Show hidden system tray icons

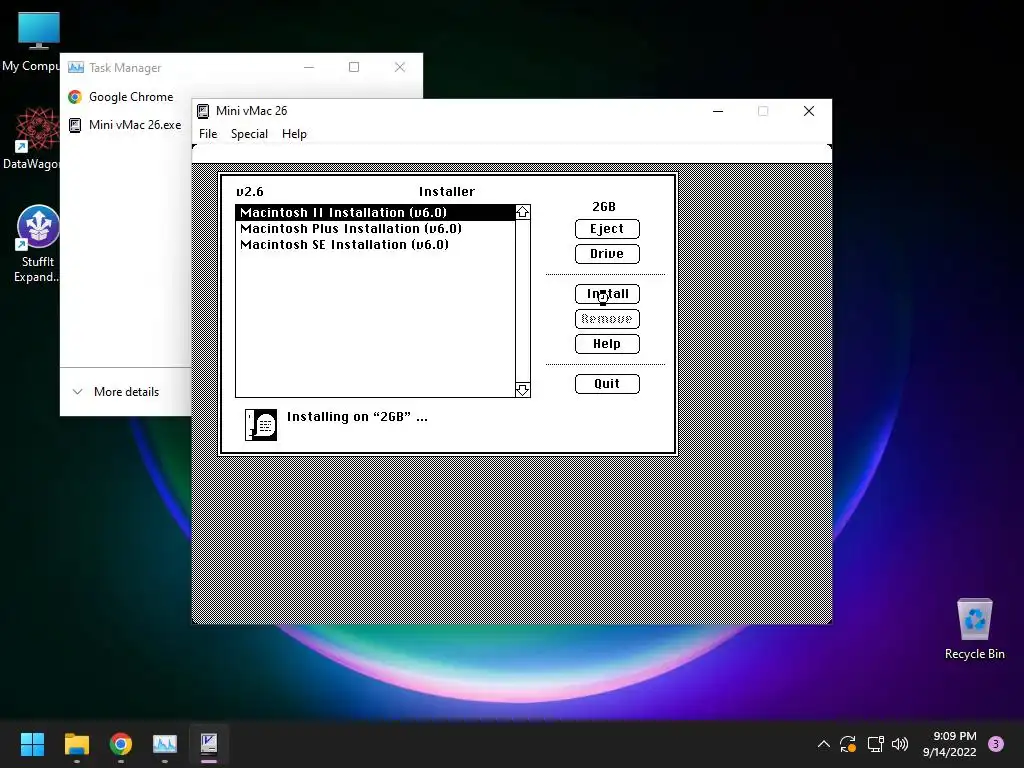pyautogui.click(x=824, y=744)
